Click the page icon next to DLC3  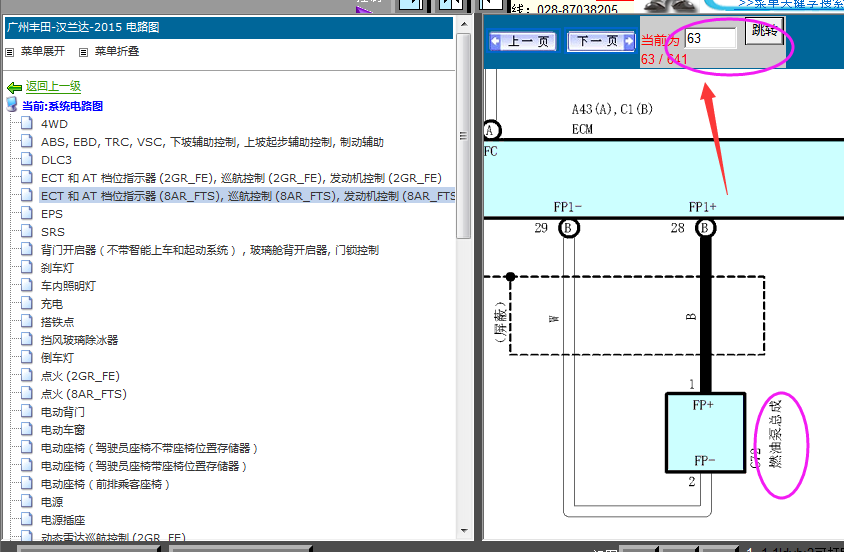click(27, 160)
